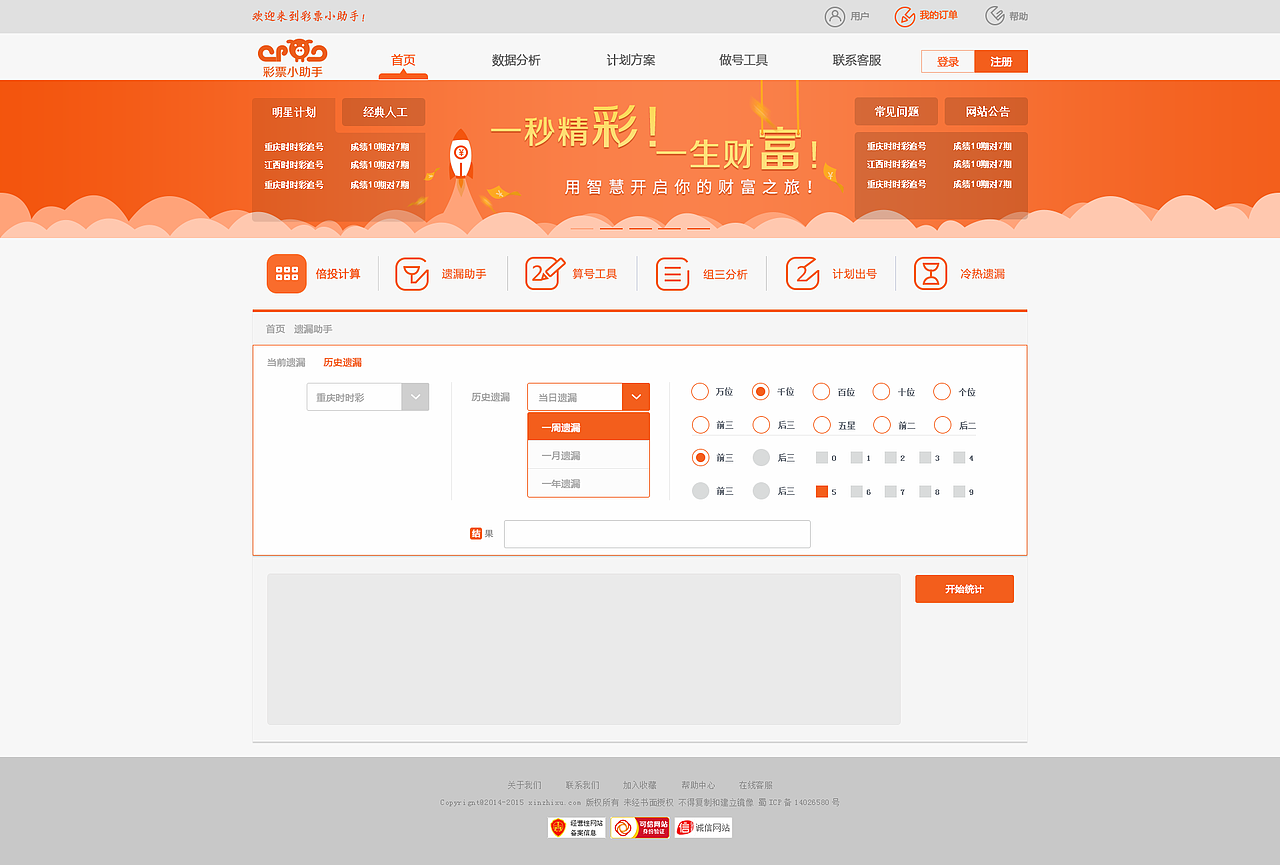The height and width of the screenshot is (865, 1280).
Task: Open 帮助中心 footer link
Action: coord(698,785)
